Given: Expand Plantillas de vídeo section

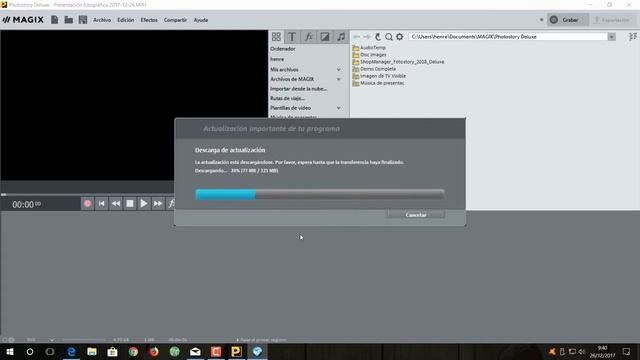Looking at the screenshot, I should click(x=338, y=108).
